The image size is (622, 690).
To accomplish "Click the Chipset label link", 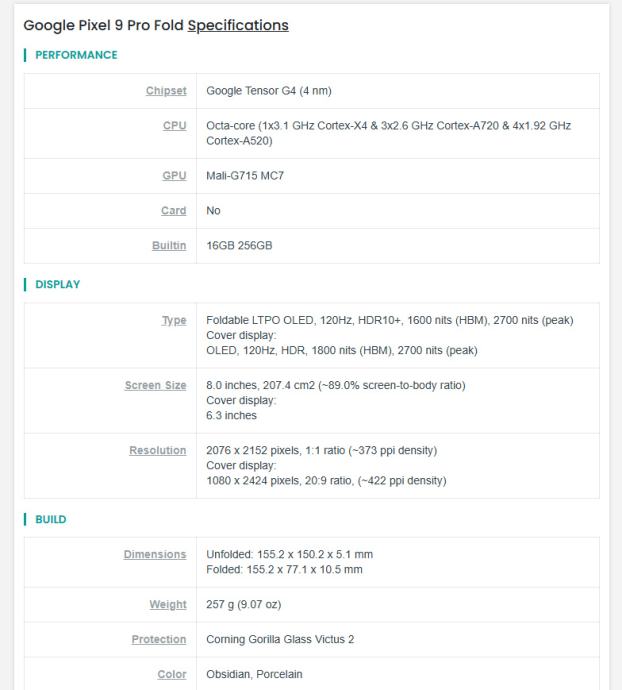I will pos(165,91).
